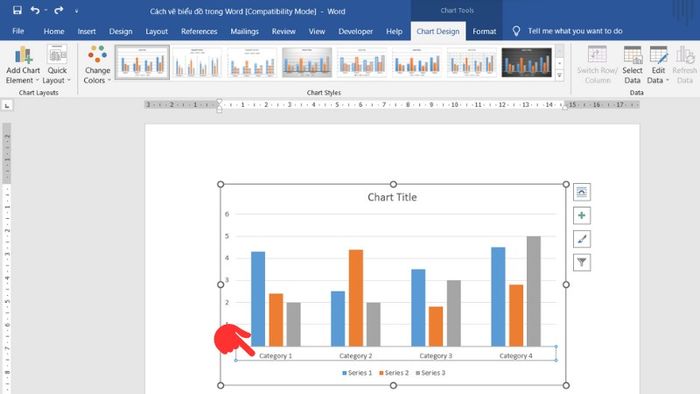The width and height of the screenshot is (700, 394).
Task: Expand the Chart Styles gallery
Action: (559, 75)
